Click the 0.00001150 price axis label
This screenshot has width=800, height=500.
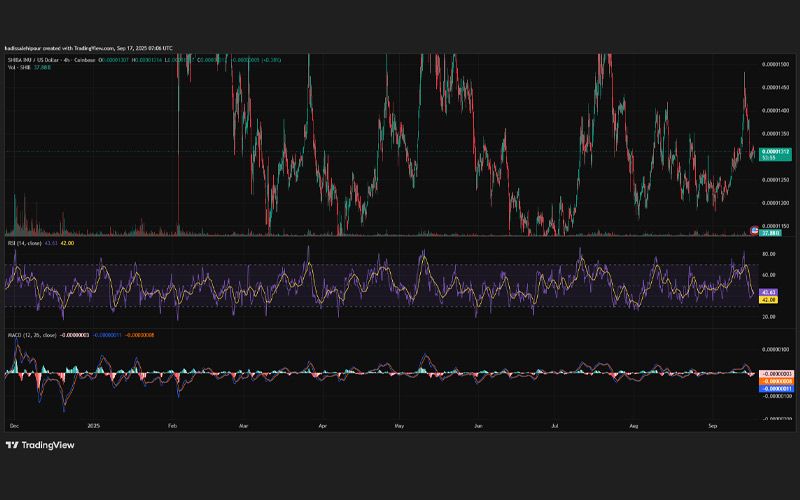click(x=776, y=226)
